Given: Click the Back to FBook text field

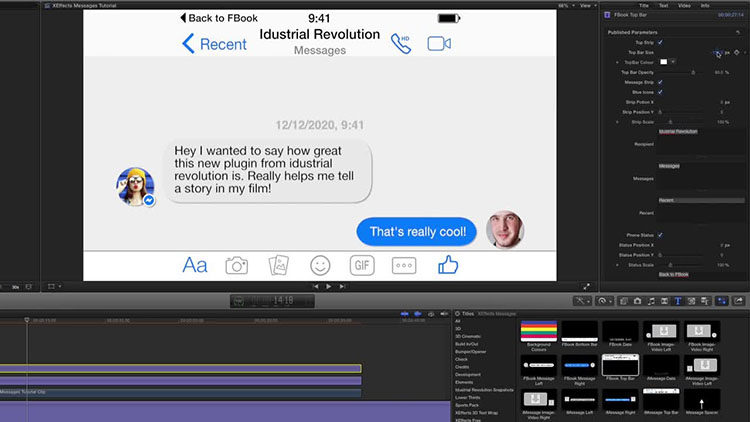Looking at the screenshot, I should [701, 275].
